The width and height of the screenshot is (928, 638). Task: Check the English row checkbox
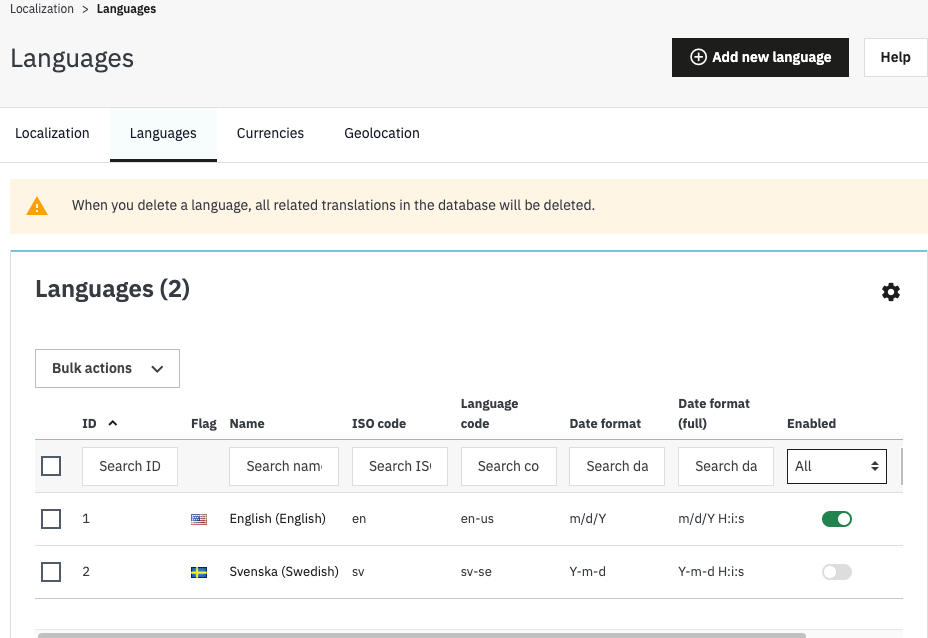pyautogui.click(x=51, y=519)
